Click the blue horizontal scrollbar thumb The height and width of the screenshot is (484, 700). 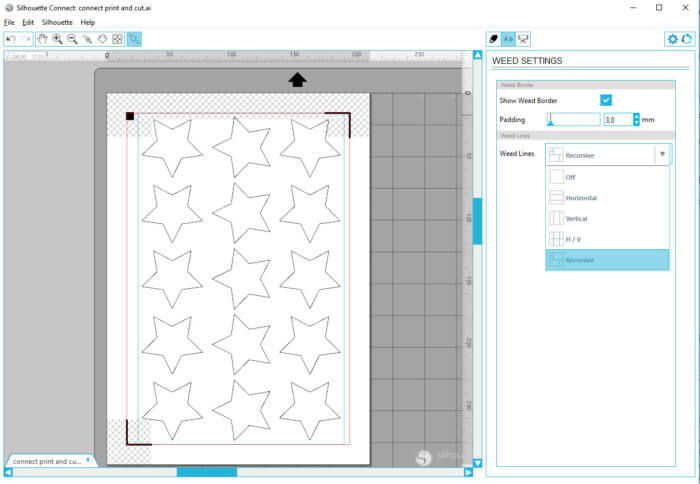[207, 472]
